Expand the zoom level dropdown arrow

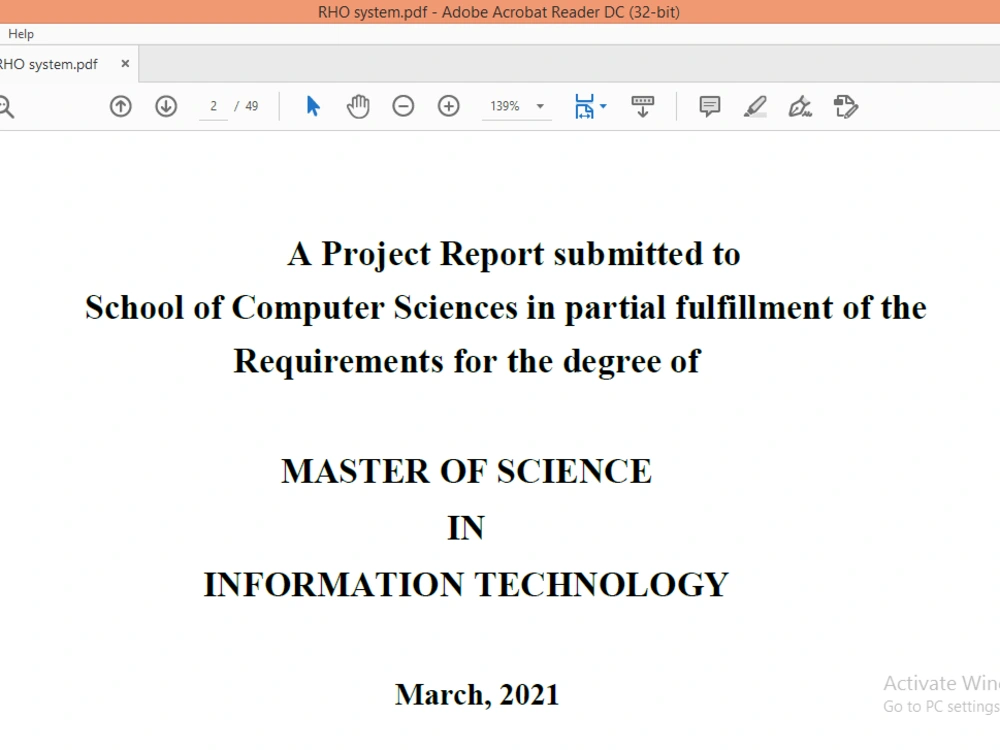(540, 107)
